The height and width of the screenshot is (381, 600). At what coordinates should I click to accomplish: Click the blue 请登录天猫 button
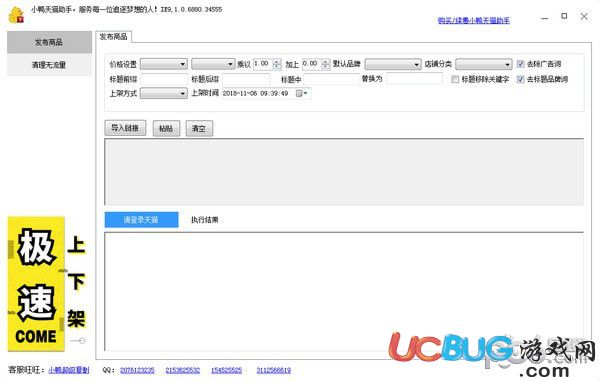141,220
